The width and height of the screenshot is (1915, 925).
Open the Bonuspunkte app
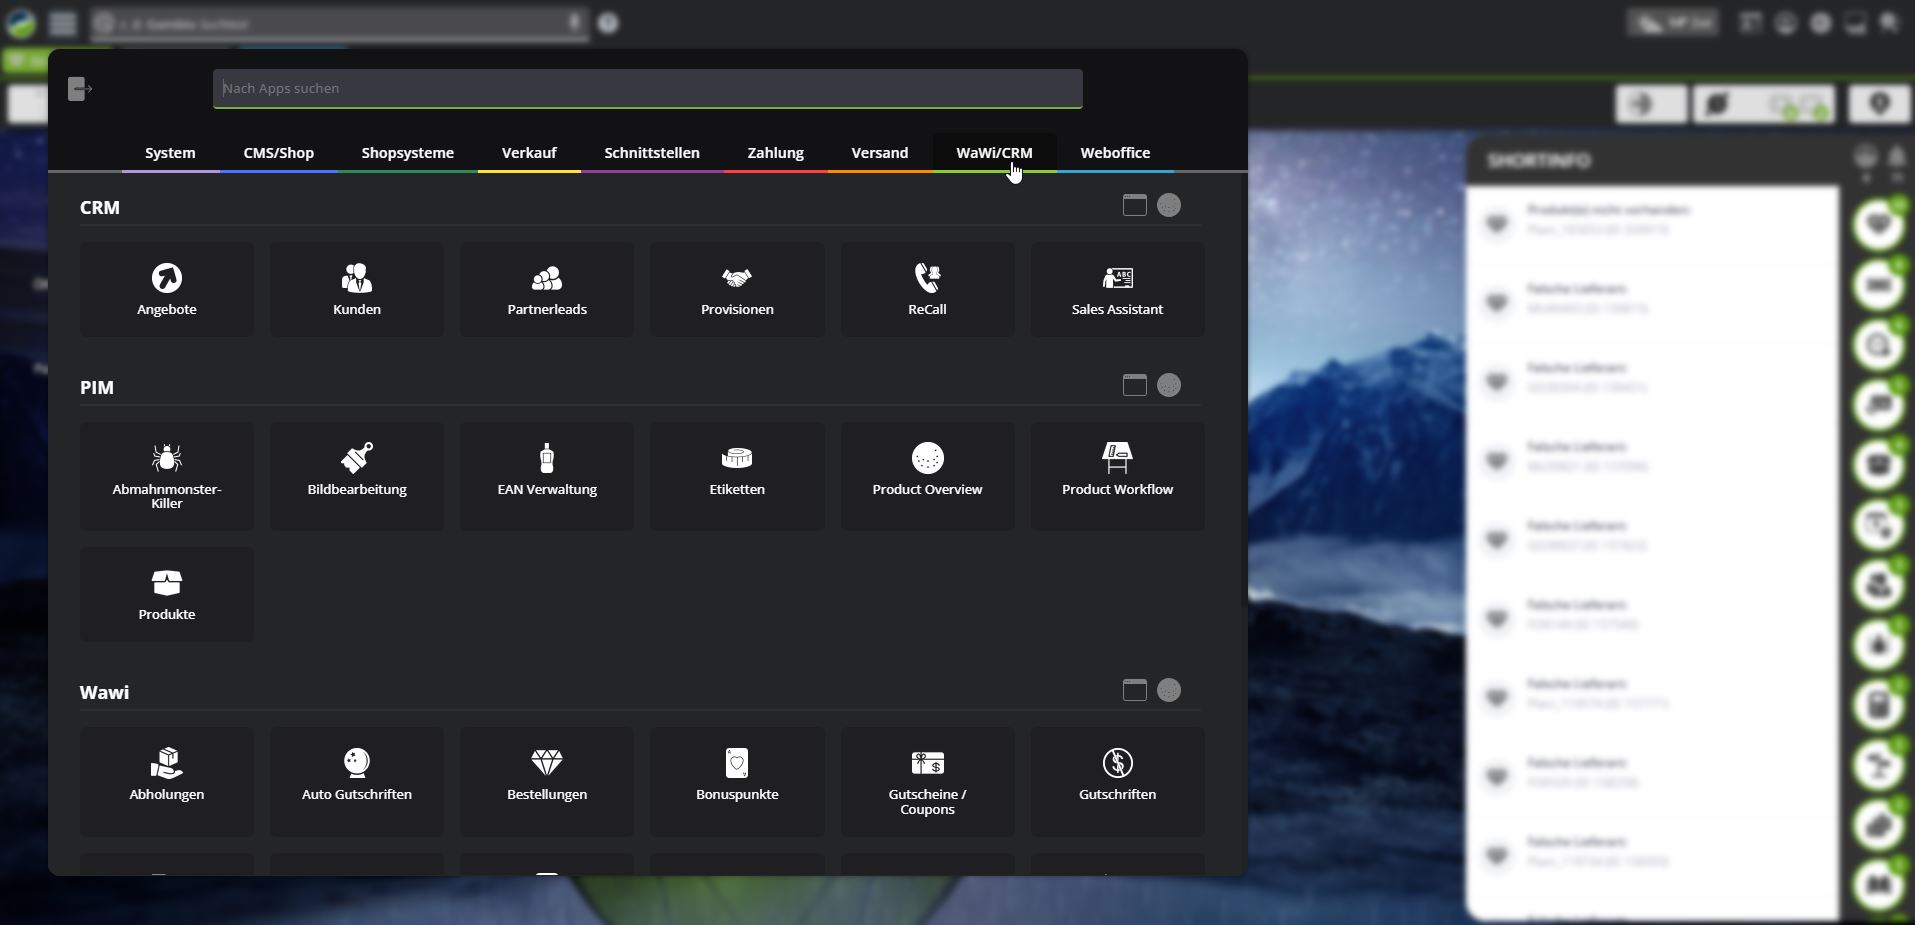pos(737,781)
